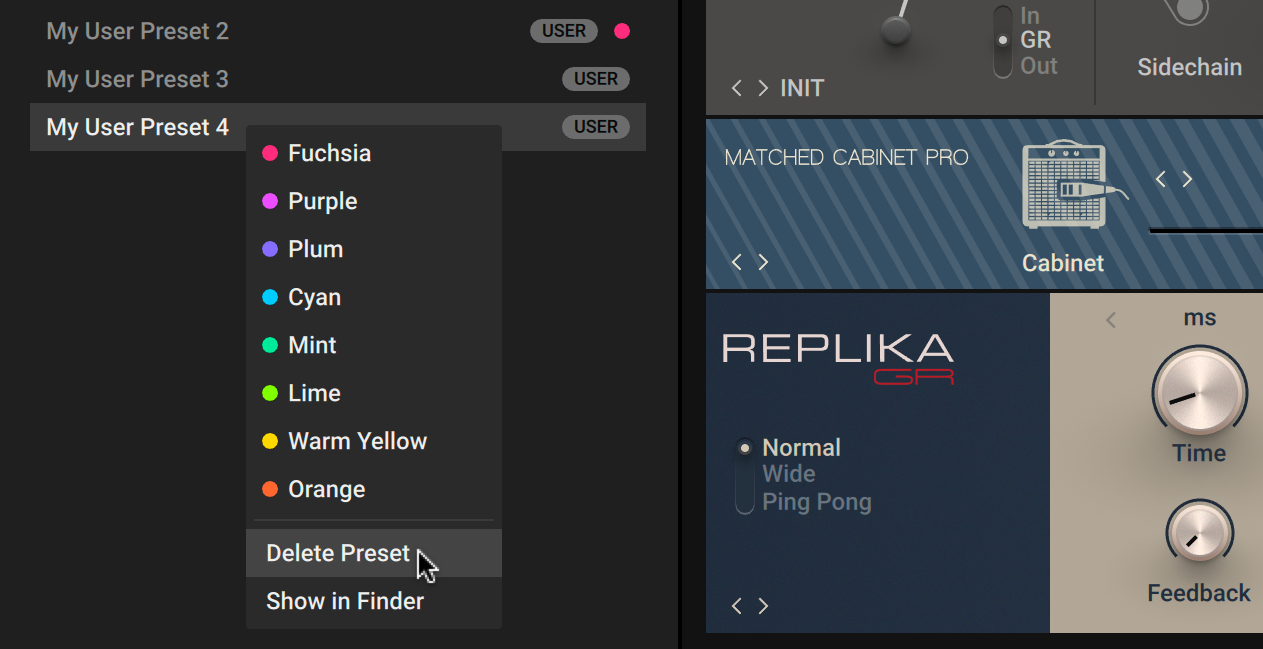Choose Delete Preset from the context menu

coord(337,552)
